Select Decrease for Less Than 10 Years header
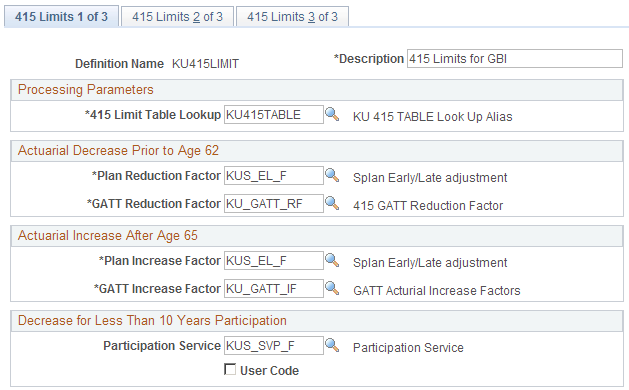 [152, 321]
